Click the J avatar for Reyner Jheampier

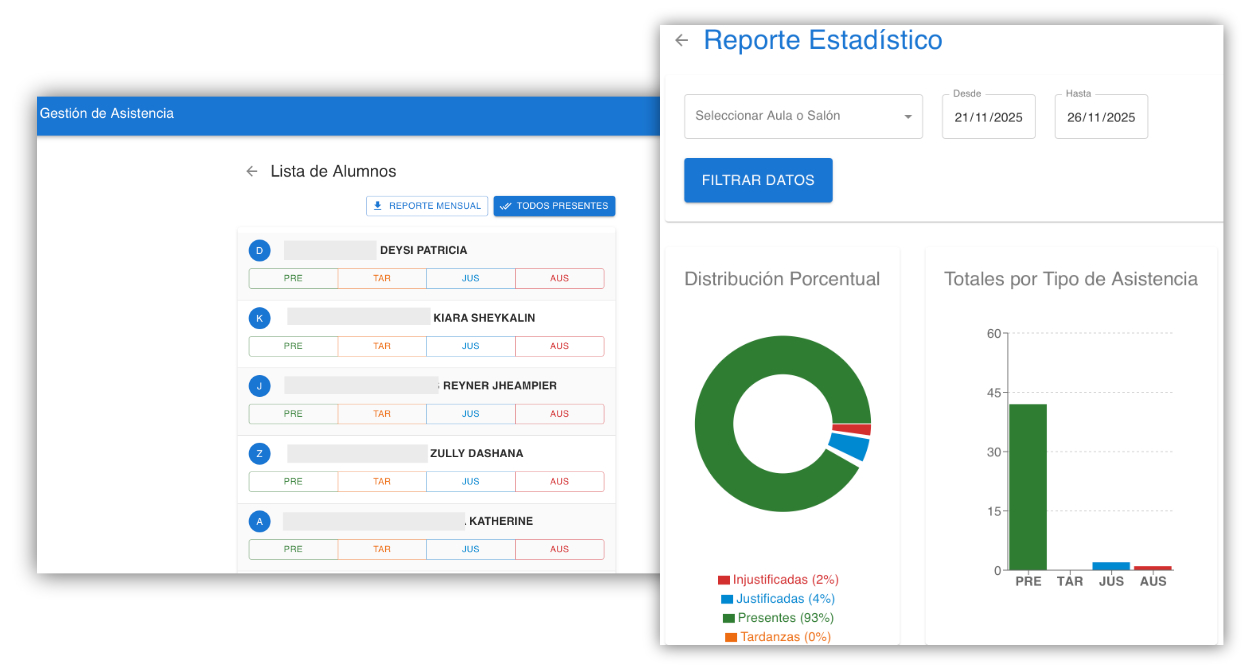tap(259, 386)
